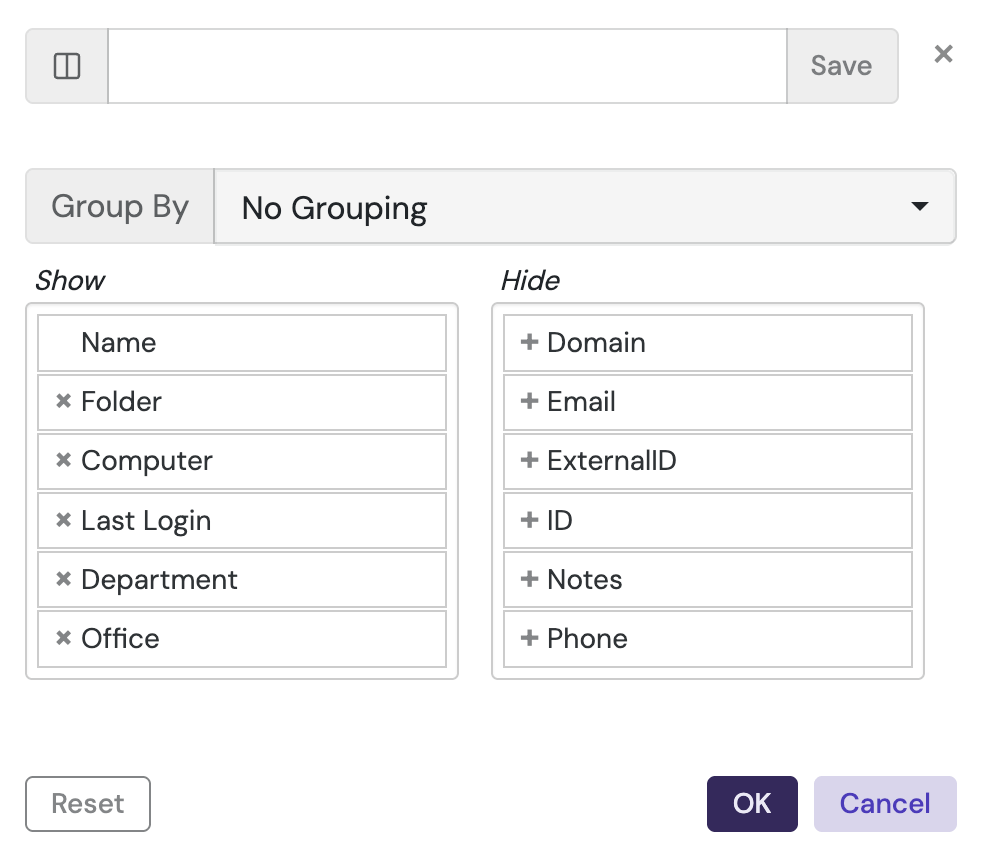
Task: Click the + icon next to Email
Action: 529,402
